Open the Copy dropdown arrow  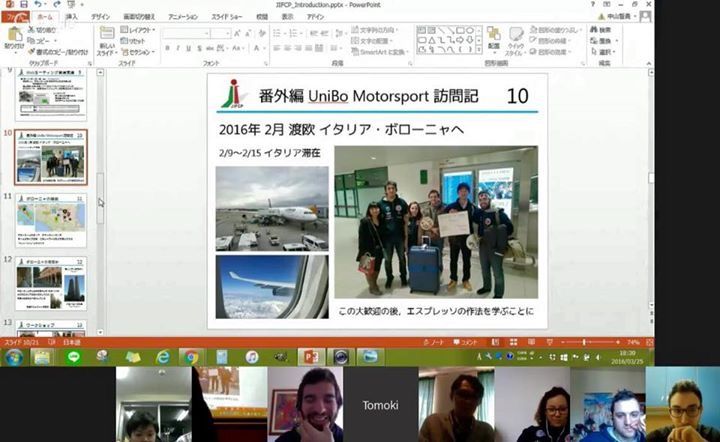coord(56,41)
